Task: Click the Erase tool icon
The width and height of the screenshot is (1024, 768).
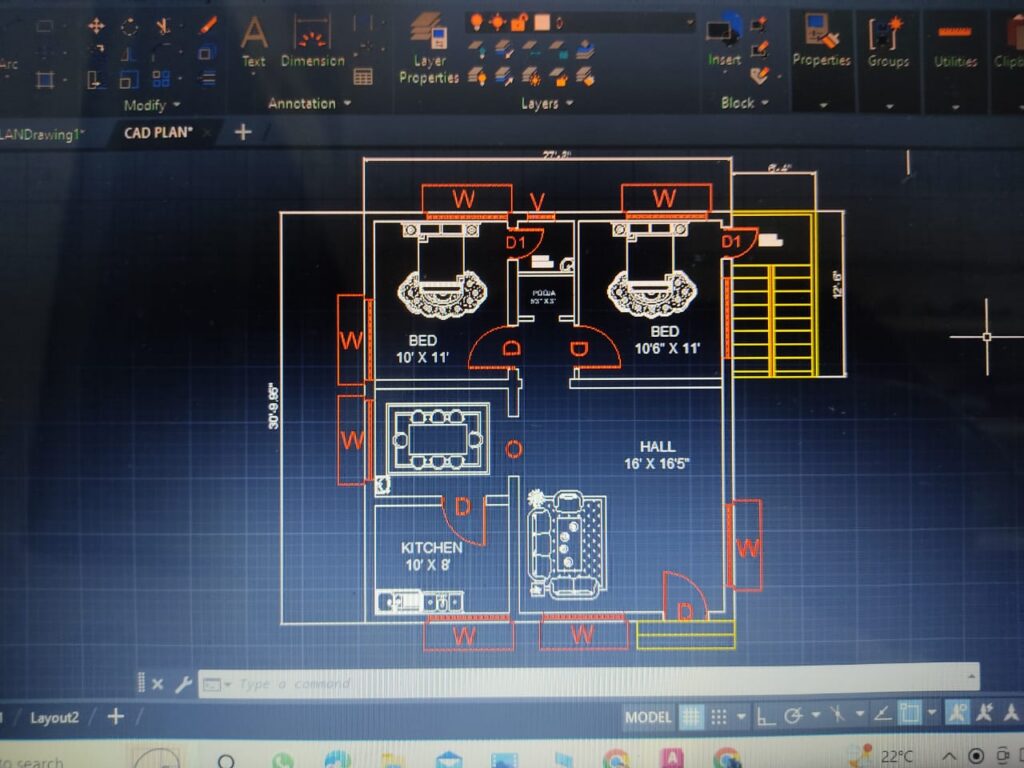Action: [208, 26]
